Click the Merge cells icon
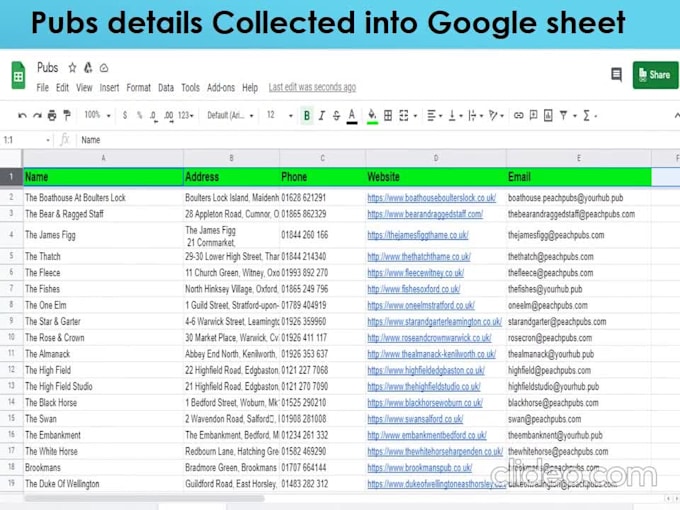The width and height of the screenshot is (680, 510). [x=404, y=115]
